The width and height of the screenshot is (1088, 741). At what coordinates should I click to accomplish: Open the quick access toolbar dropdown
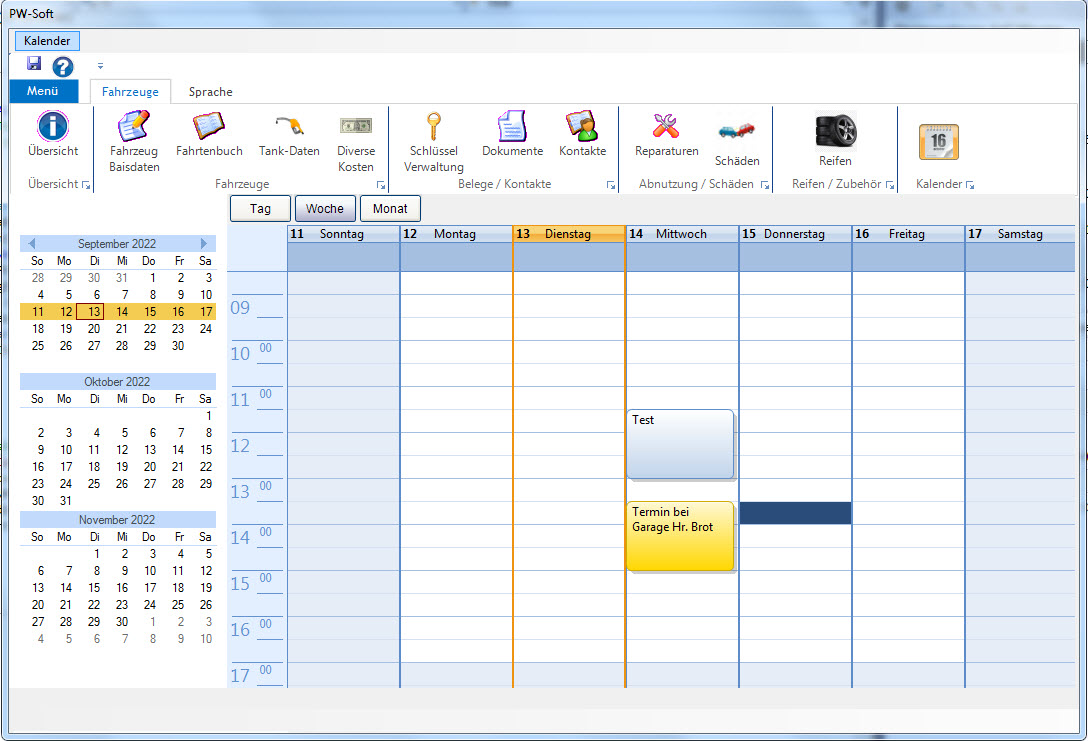point(100,67)
